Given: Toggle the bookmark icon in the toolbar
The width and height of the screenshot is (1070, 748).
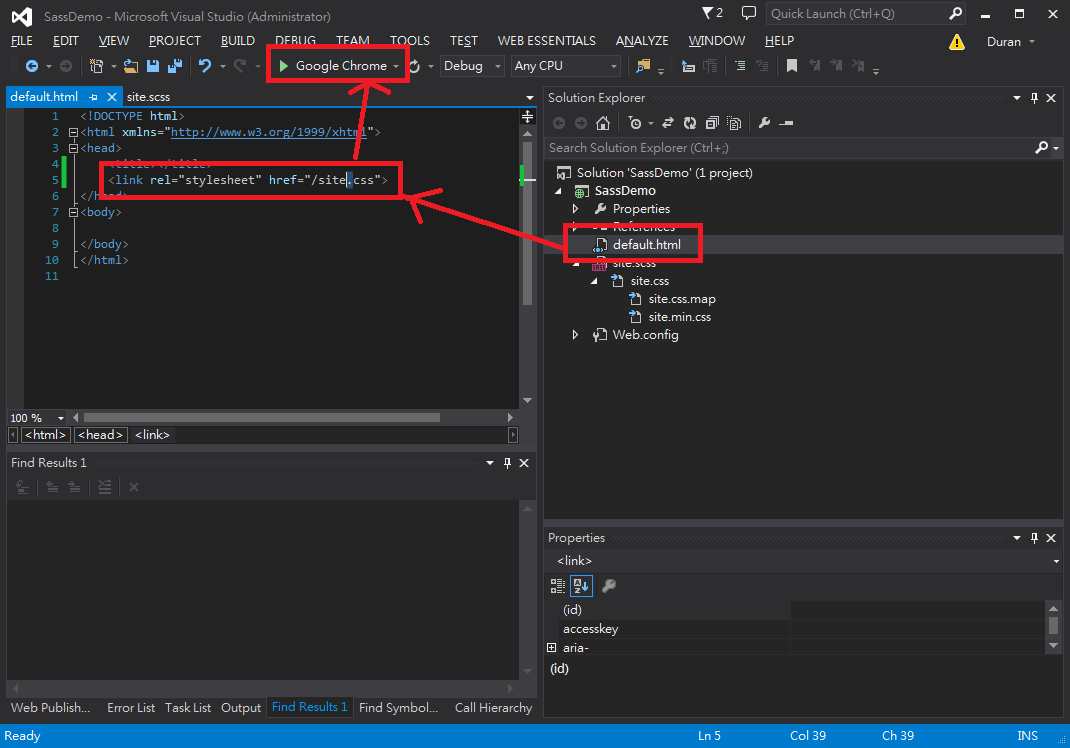Looking at the screenshot, I should (792, 66).
